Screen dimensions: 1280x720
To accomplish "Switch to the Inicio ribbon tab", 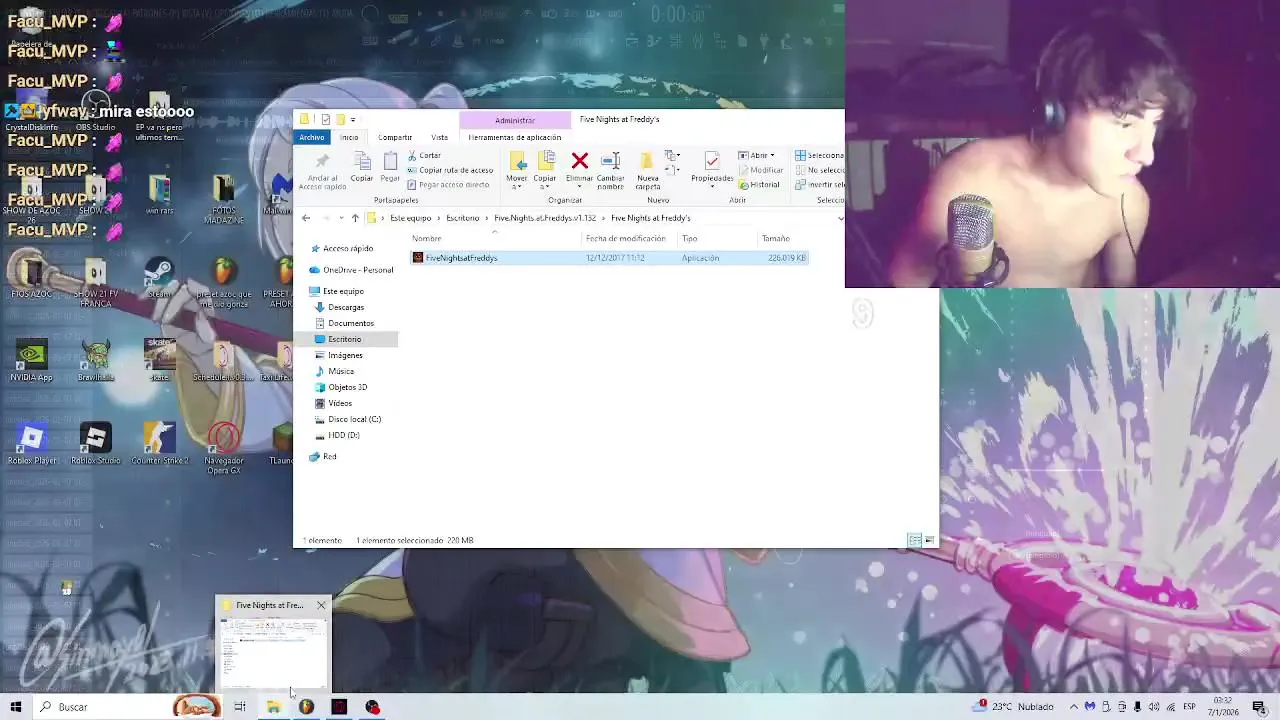I will pos(349,137).
